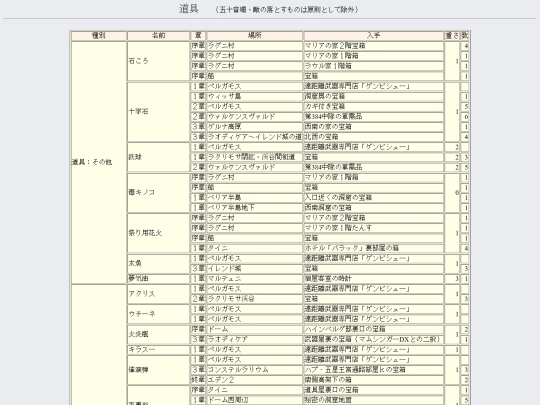Click the '道具屋裏口の宝箱' cell

click(374, 390)
